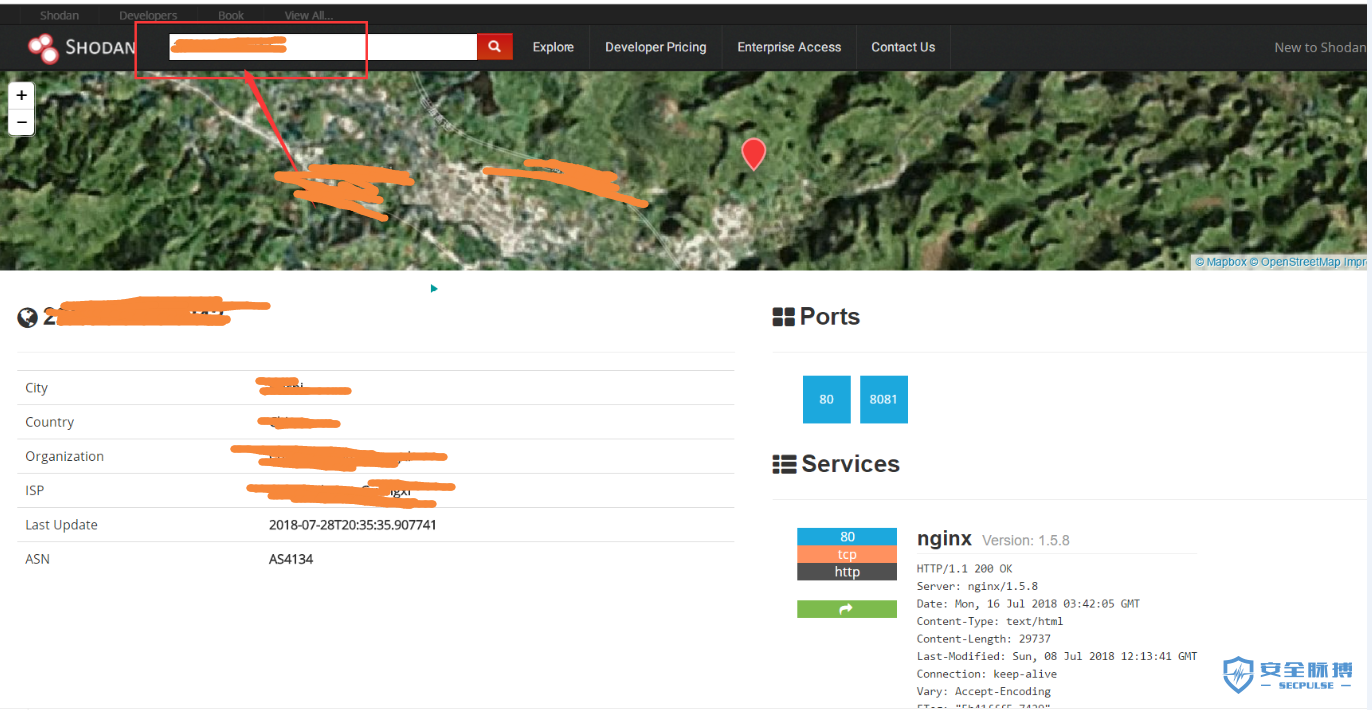Click the nginx service title

[x=944, y=538]
